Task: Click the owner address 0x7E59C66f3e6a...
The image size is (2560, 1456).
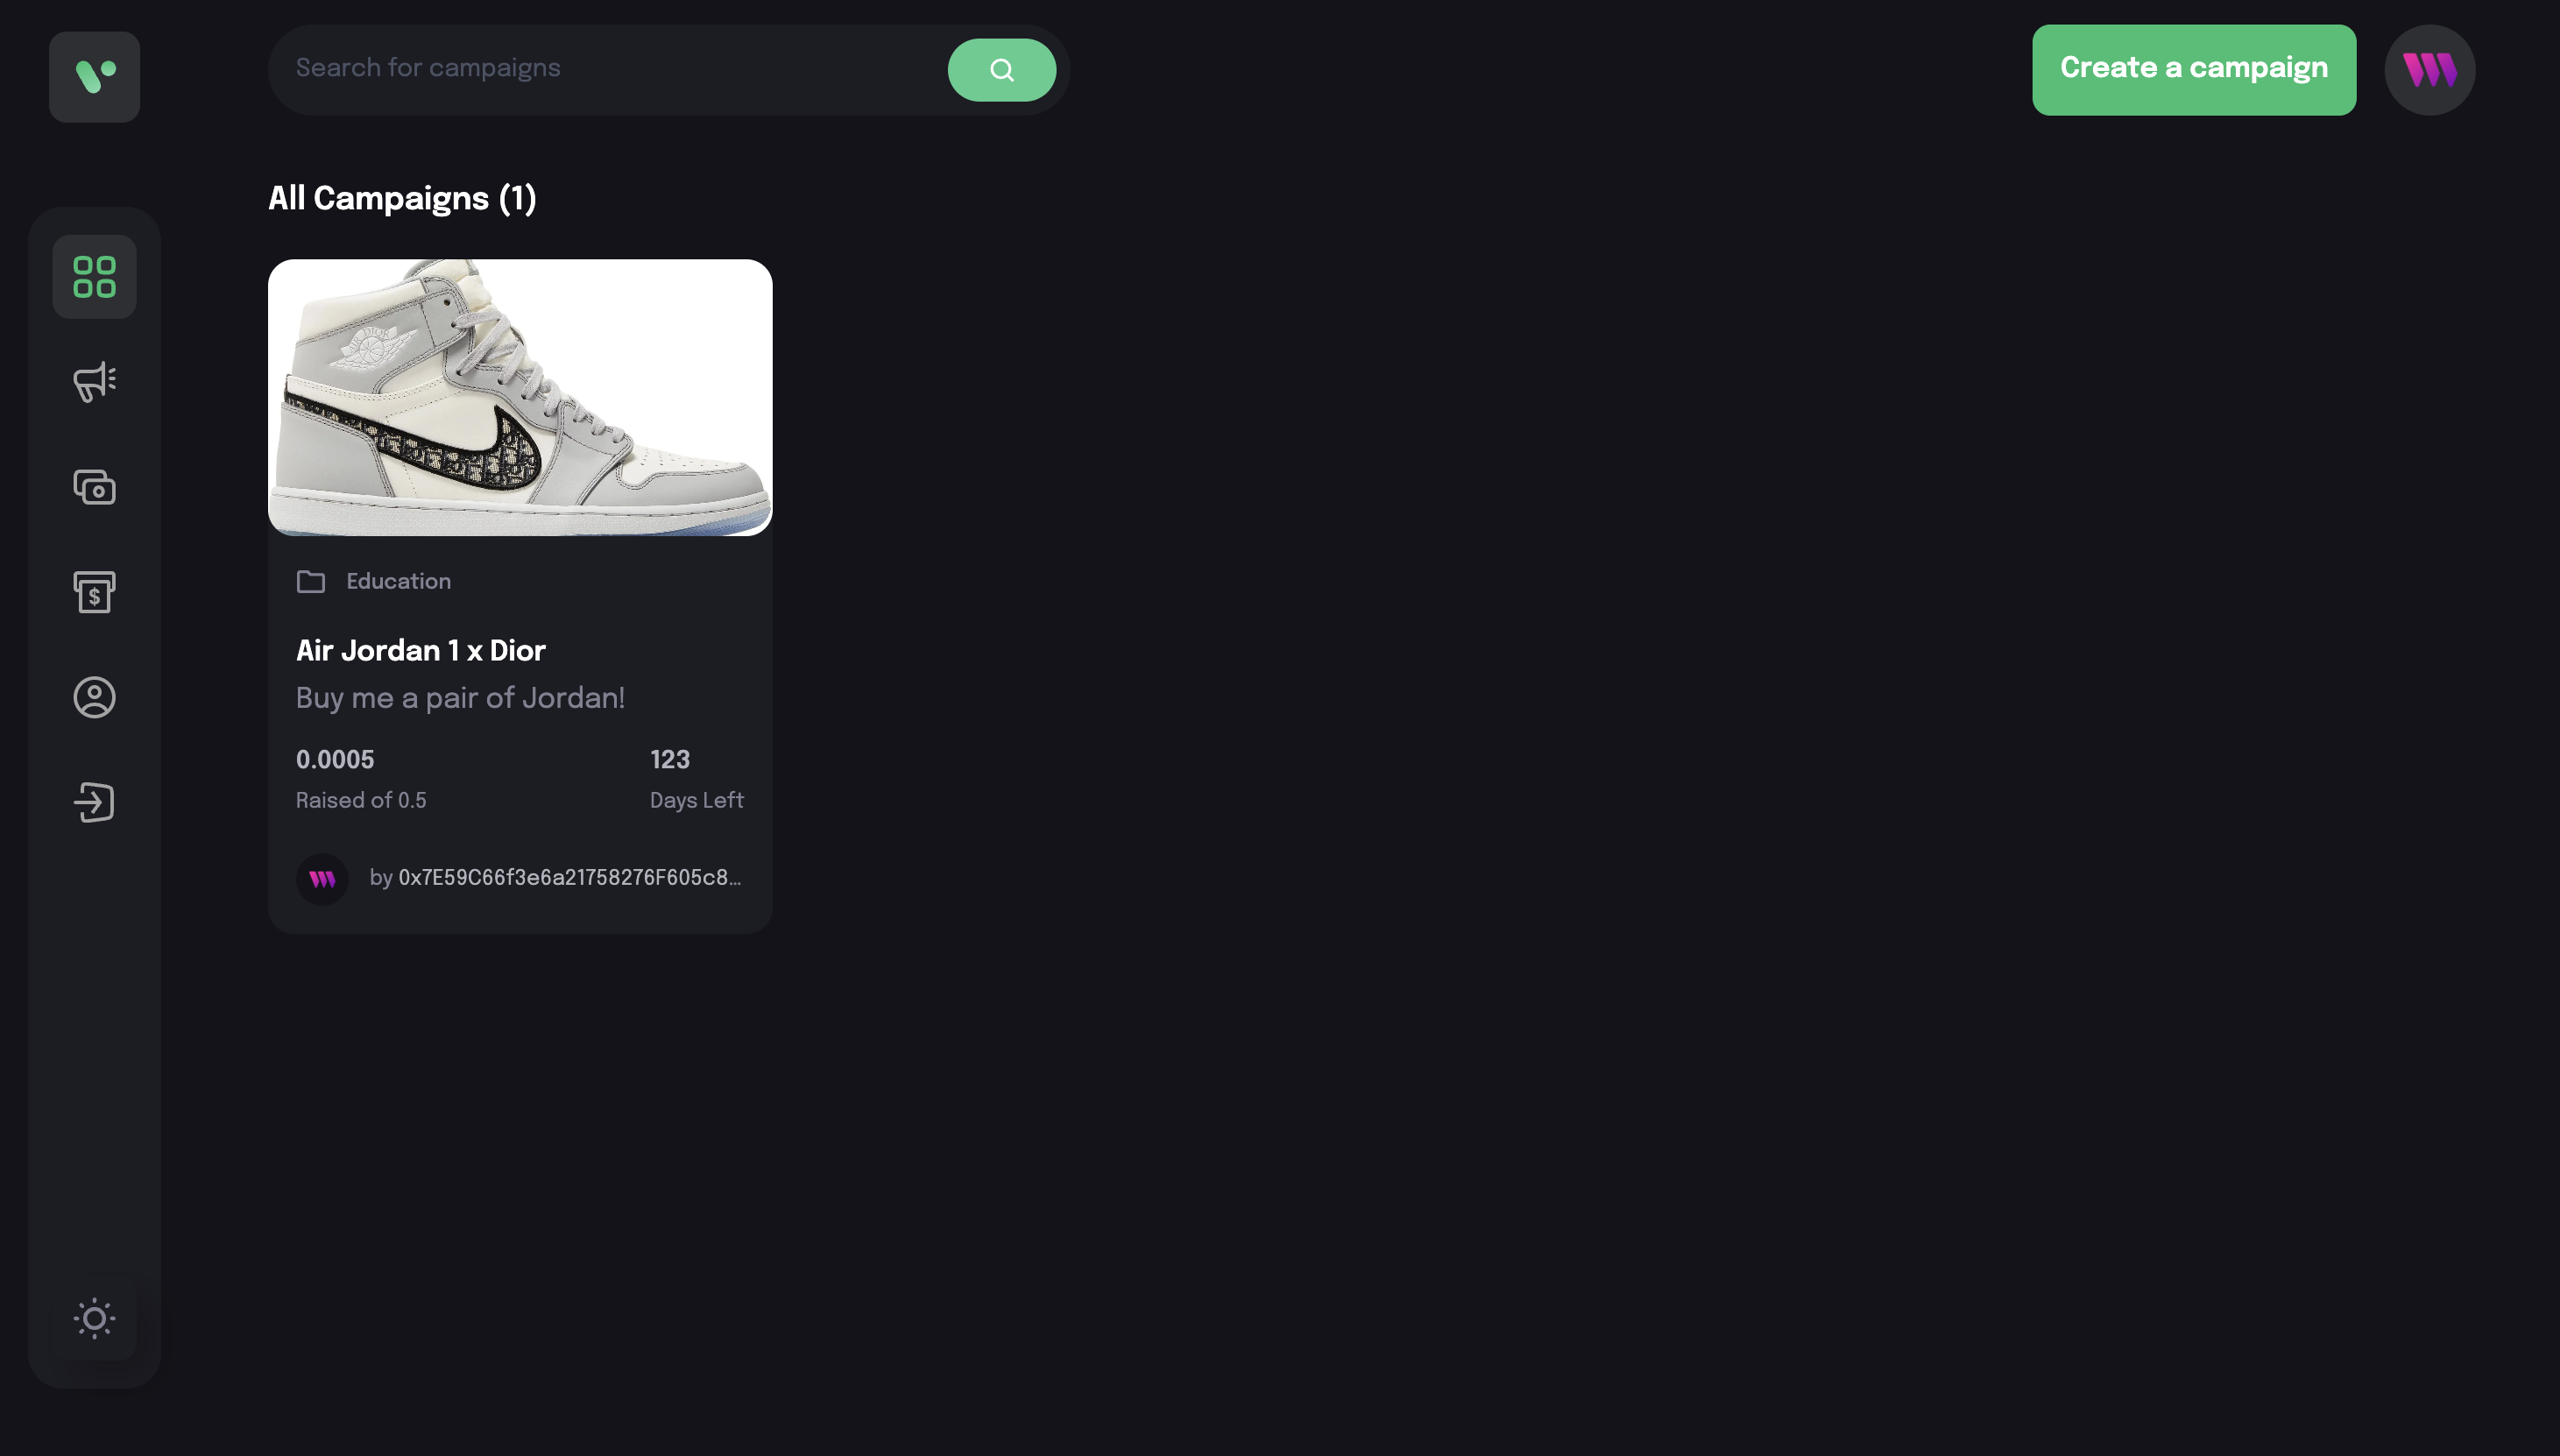Action: 570,878
